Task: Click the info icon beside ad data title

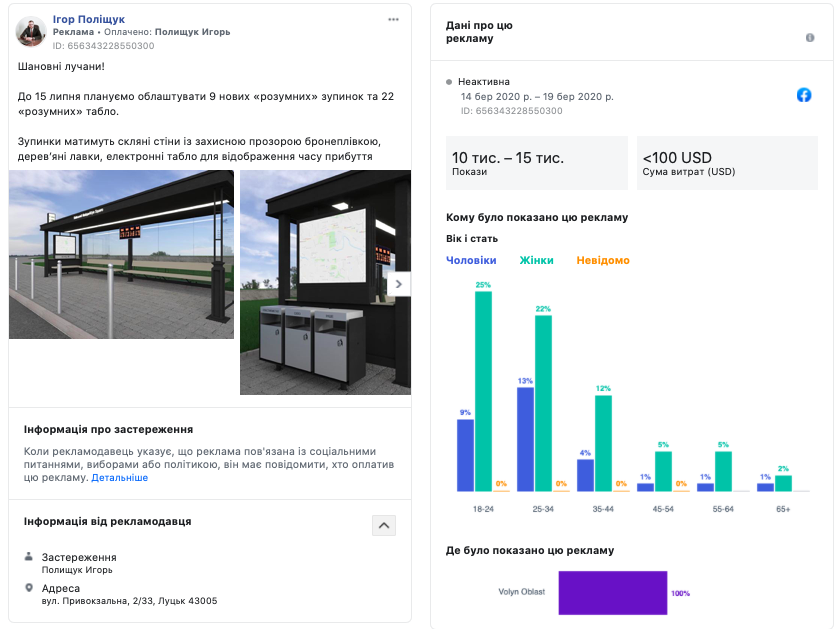Action: click(810, 38)
